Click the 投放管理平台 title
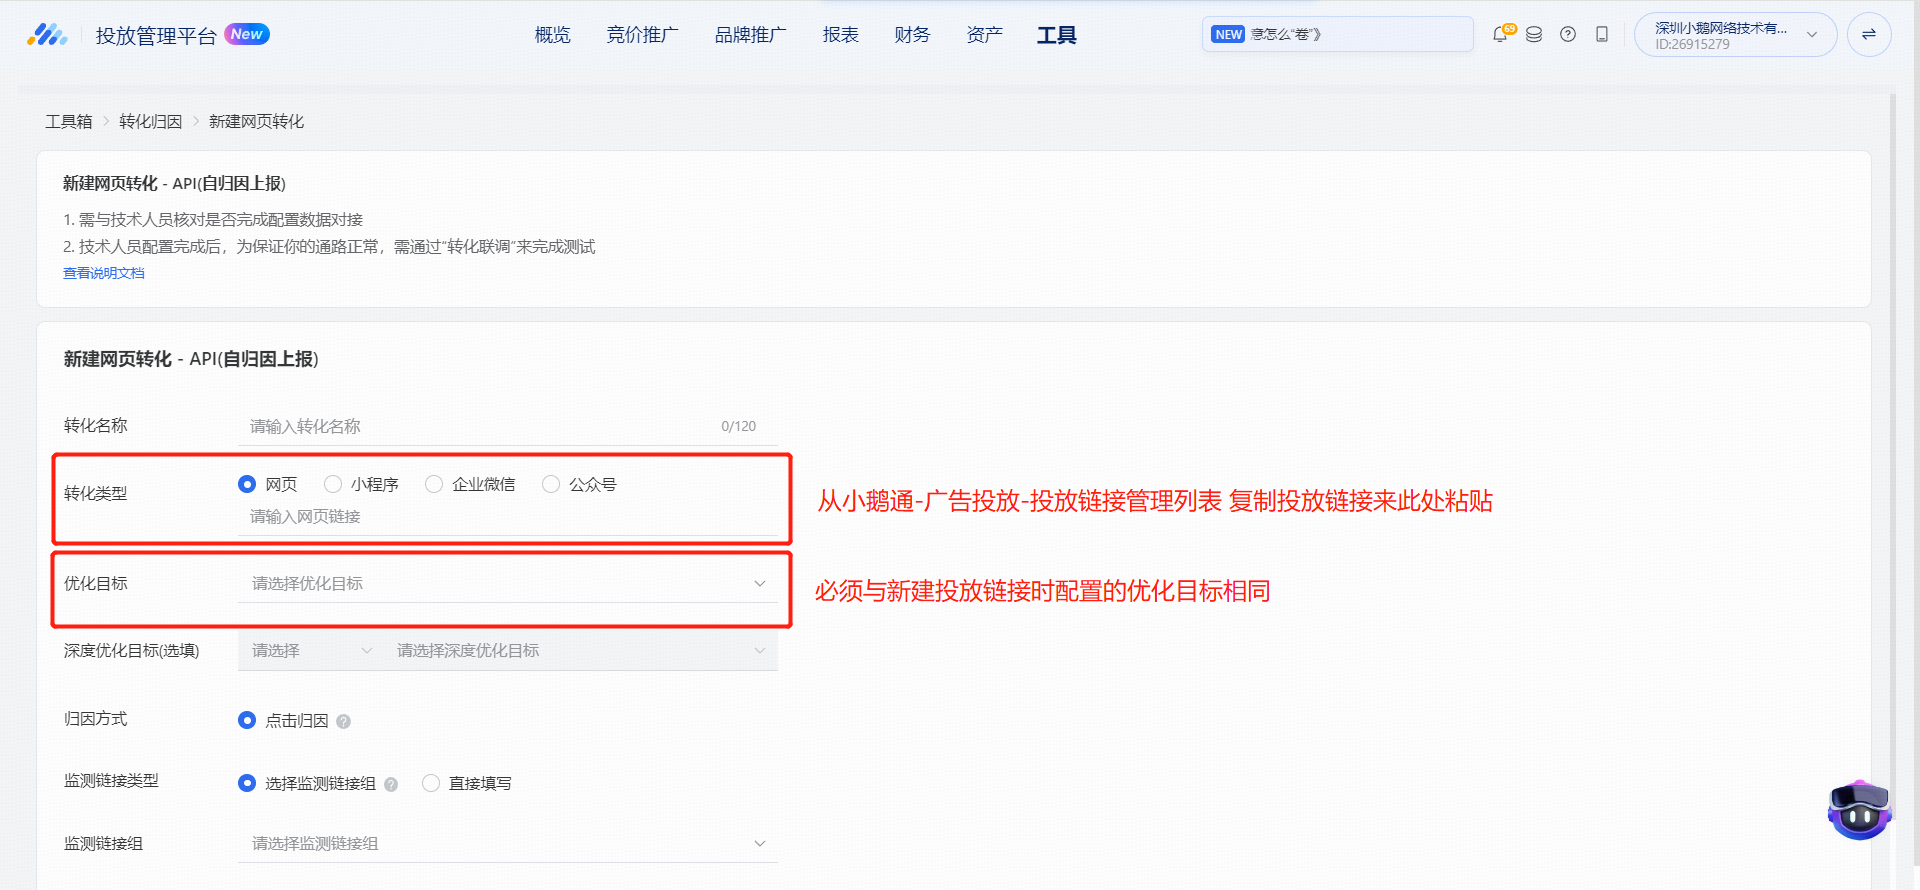This screenshot has width=1920, height=890. [x=156, y=36]
